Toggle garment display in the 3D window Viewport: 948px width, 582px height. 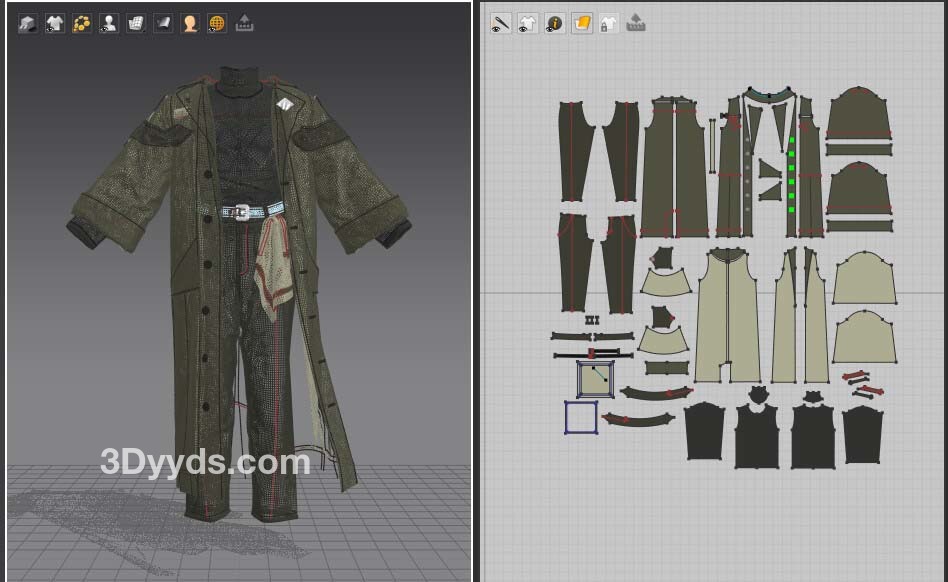(55, 23)
